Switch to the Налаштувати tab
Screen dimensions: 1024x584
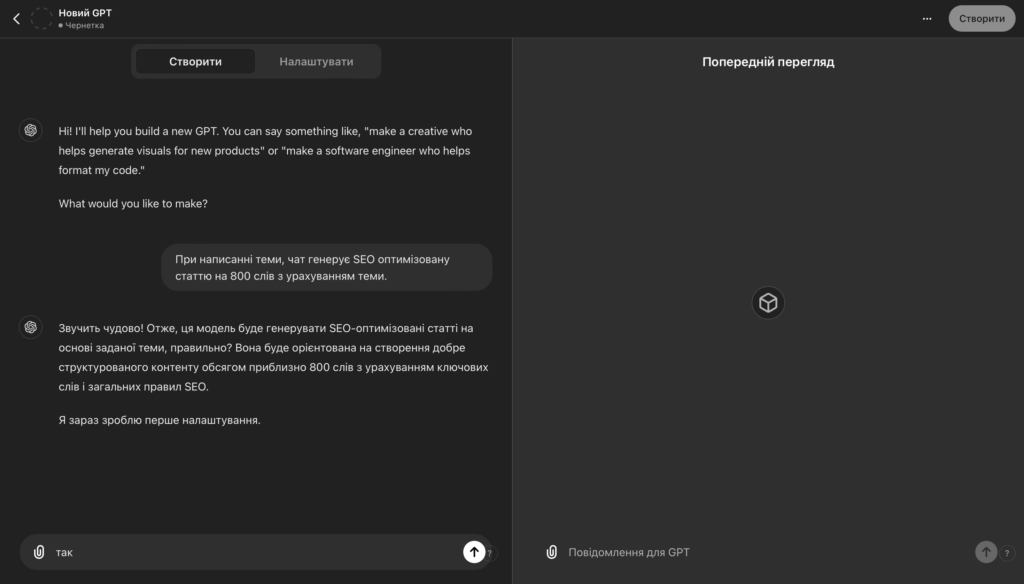click(x=316, y=61)
